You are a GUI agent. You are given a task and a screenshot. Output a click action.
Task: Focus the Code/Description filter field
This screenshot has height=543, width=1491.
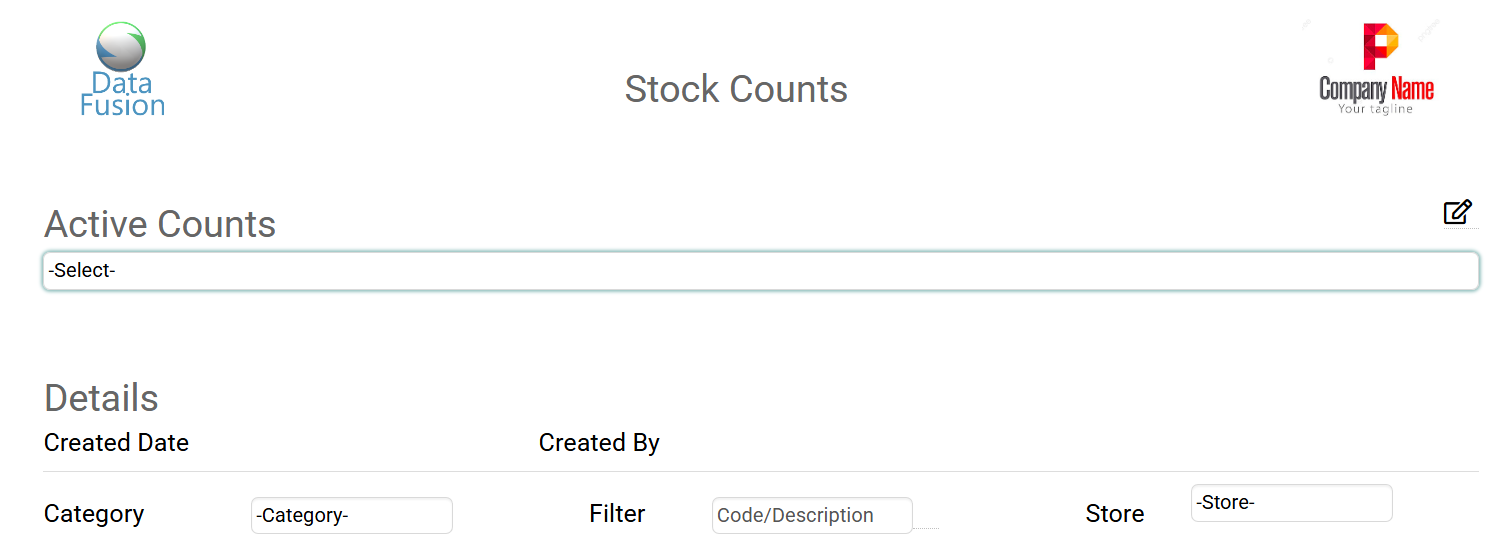[x=811, y=516]
